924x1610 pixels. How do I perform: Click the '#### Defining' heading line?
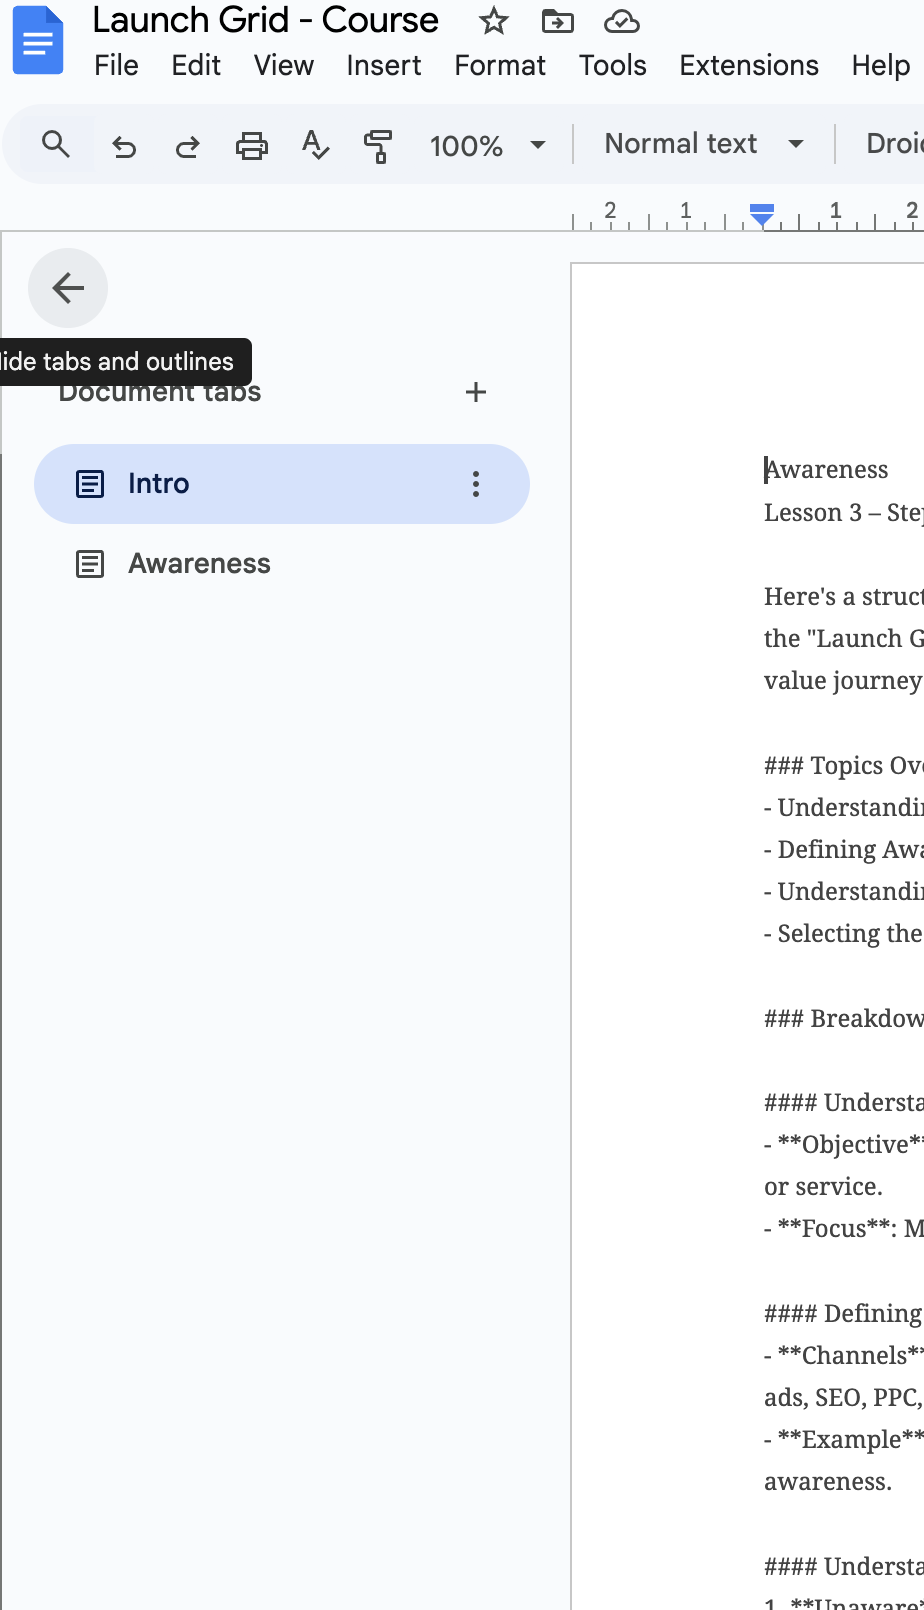pos(843,1314)
